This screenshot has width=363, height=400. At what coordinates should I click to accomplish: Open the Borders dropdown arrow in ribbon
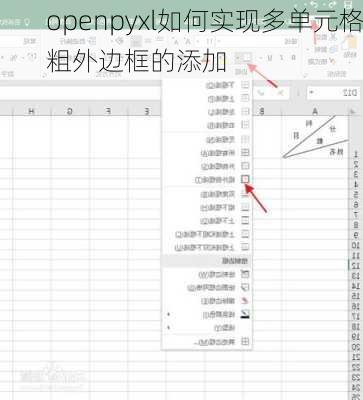click(238, 58)
